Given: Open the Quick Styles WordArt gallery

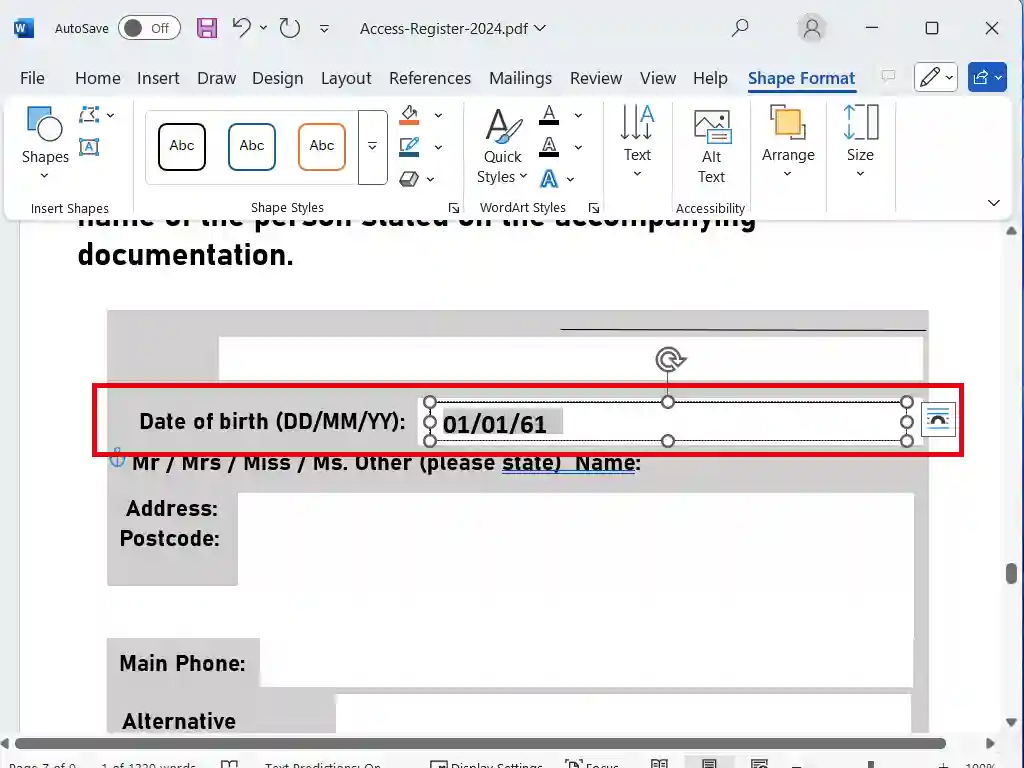Looking at the screenshot, I should pos(502,147).
